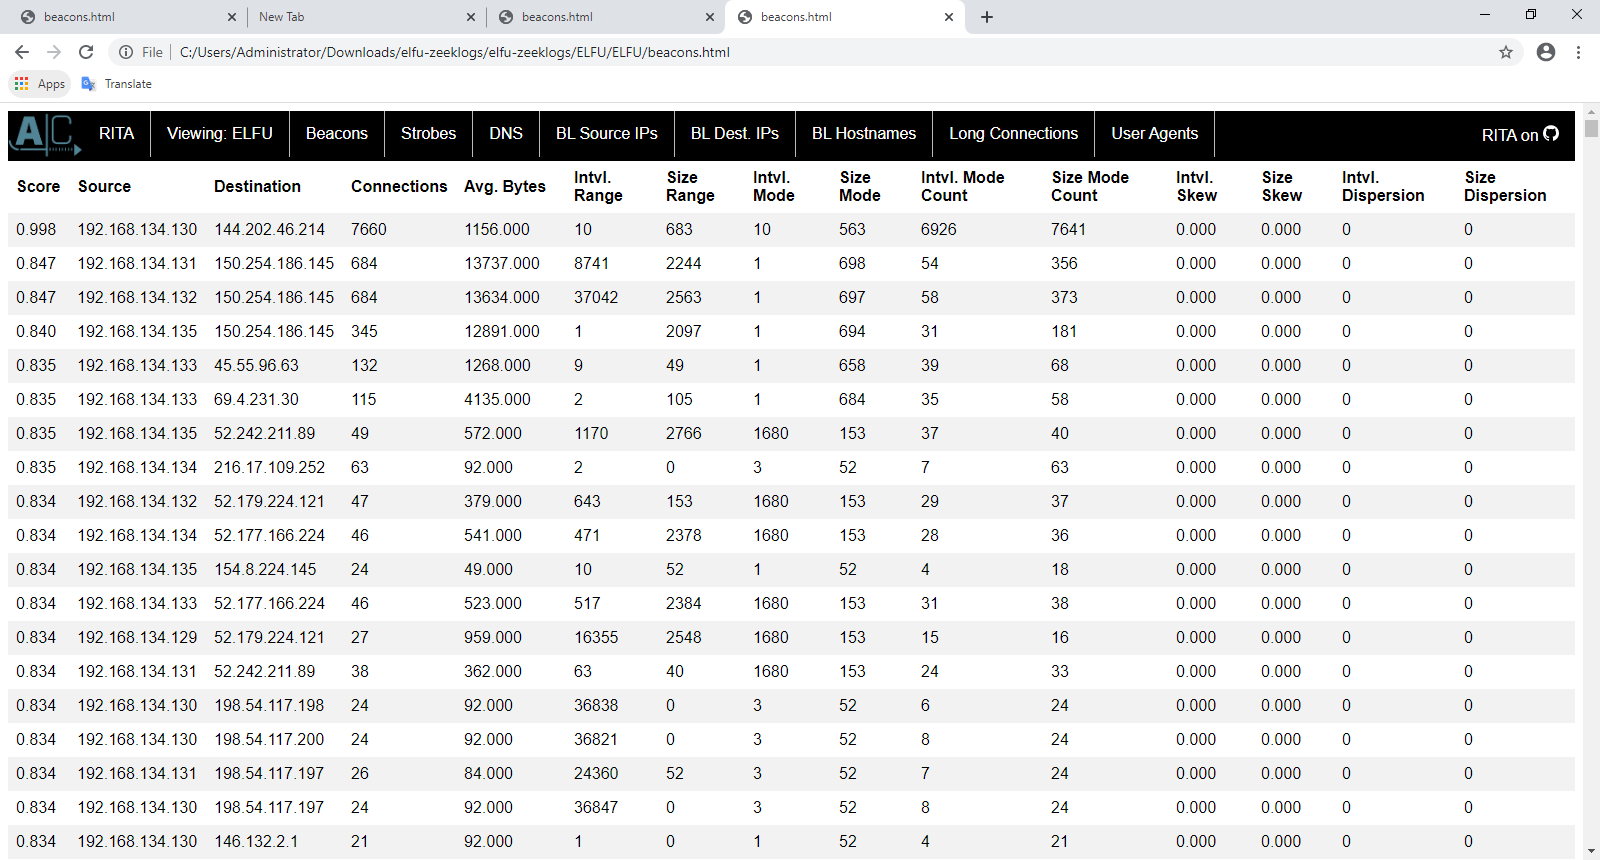Select avg bytes value 84.000
Screen dimensions: 1600x860
tap(488, 774)
